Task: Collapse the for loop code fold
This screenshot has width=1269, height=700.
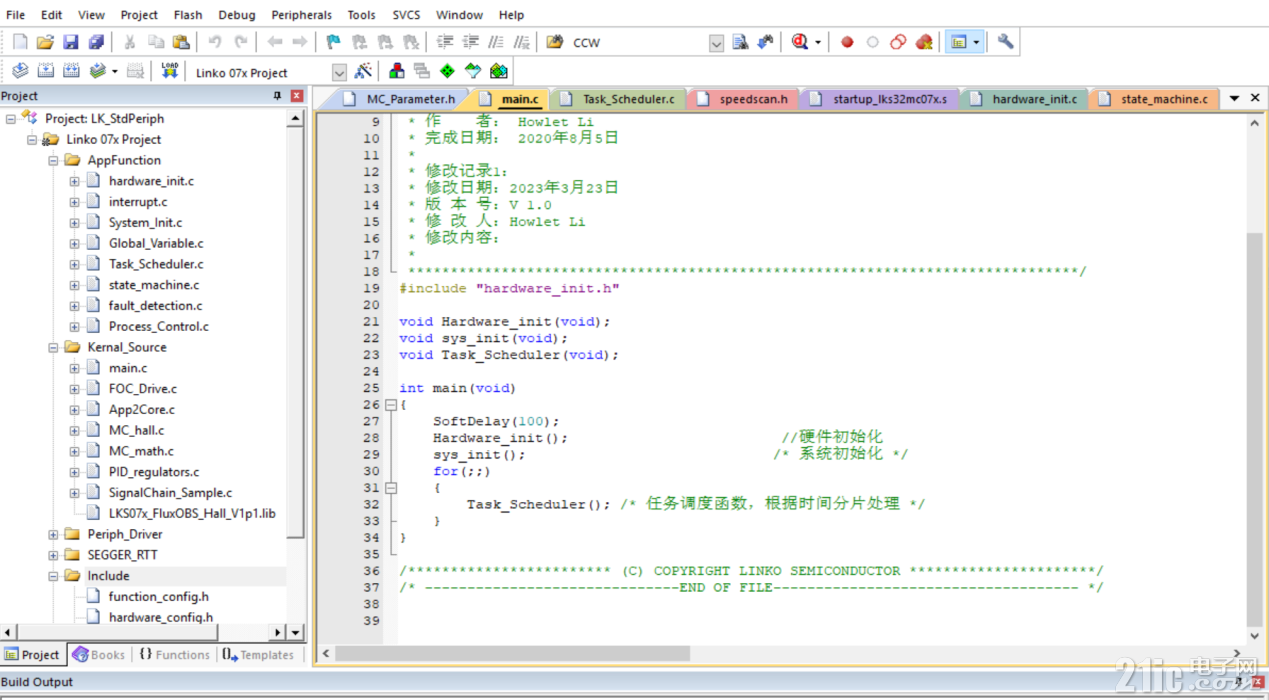Action: [x=390, y=488]
